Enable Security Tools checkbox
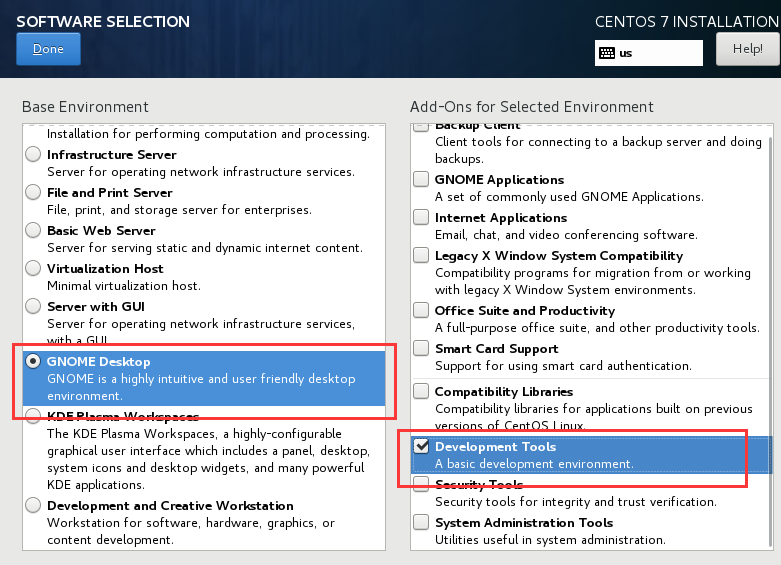This screenshot has height=565, width=781. click(421, 484)
